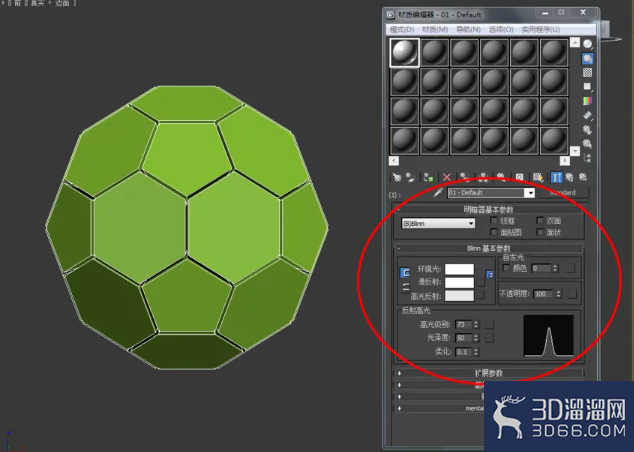The width and height of the screenshot is (634, 452).
Task: Toggle the ambient-diffuse color lock button
Action: tap(405, 273)
